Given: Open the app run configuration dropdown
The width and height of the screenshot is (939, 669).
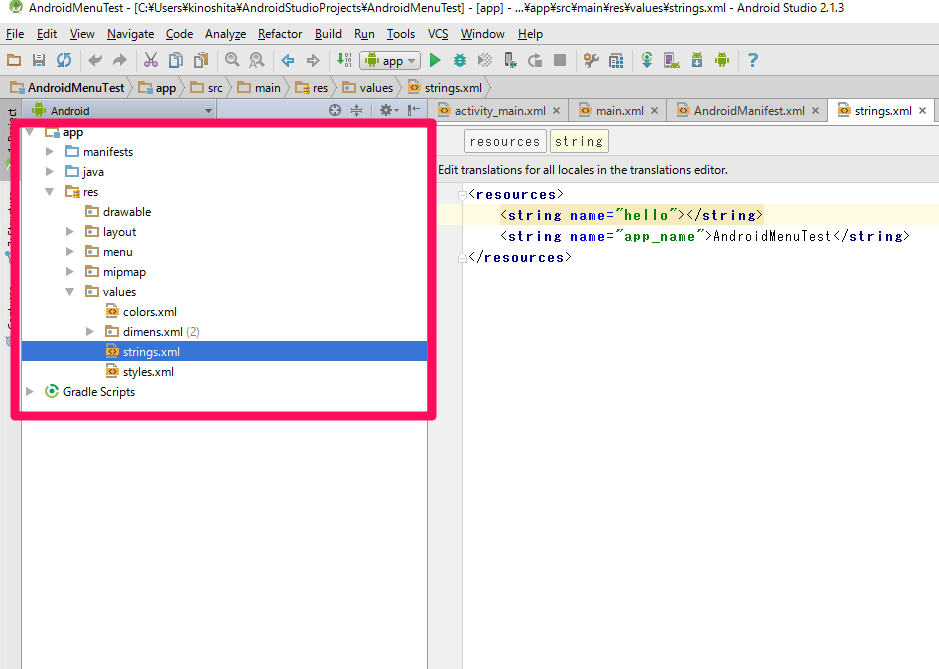Looking at the screenshot, I should pyautogui.click(x=390, y=60).
